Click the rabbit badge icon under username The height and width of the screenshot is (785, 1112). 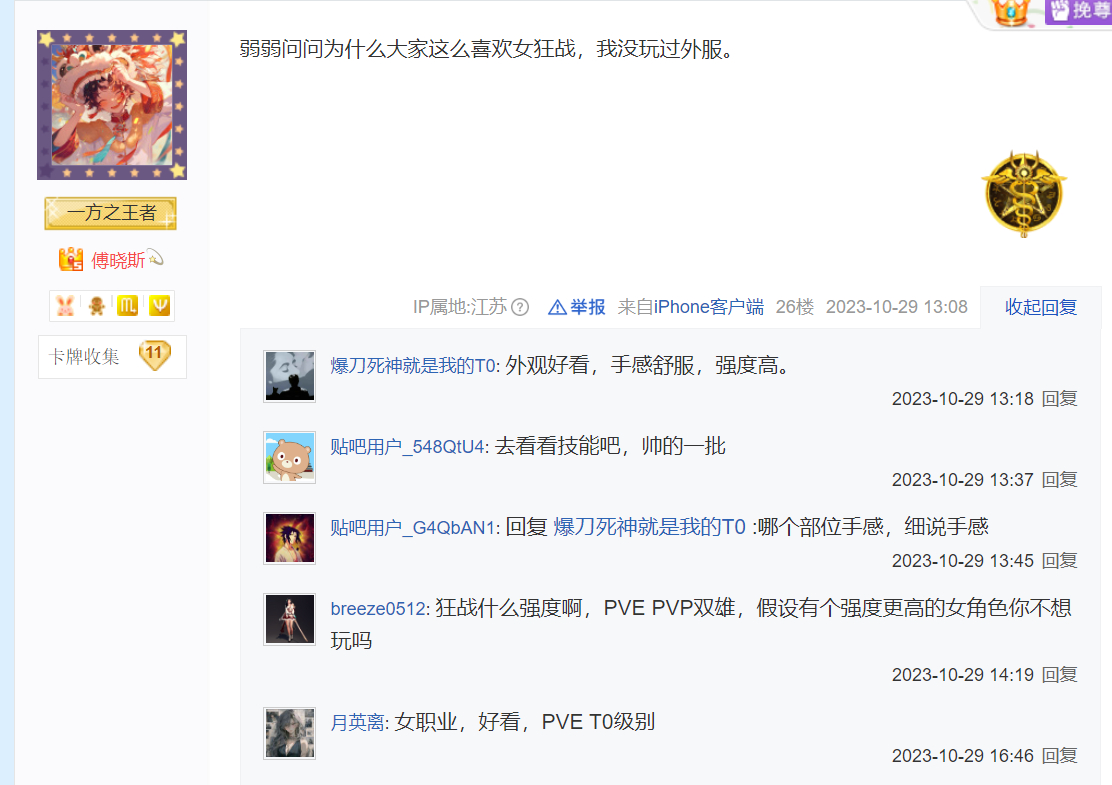coord(65,306)
